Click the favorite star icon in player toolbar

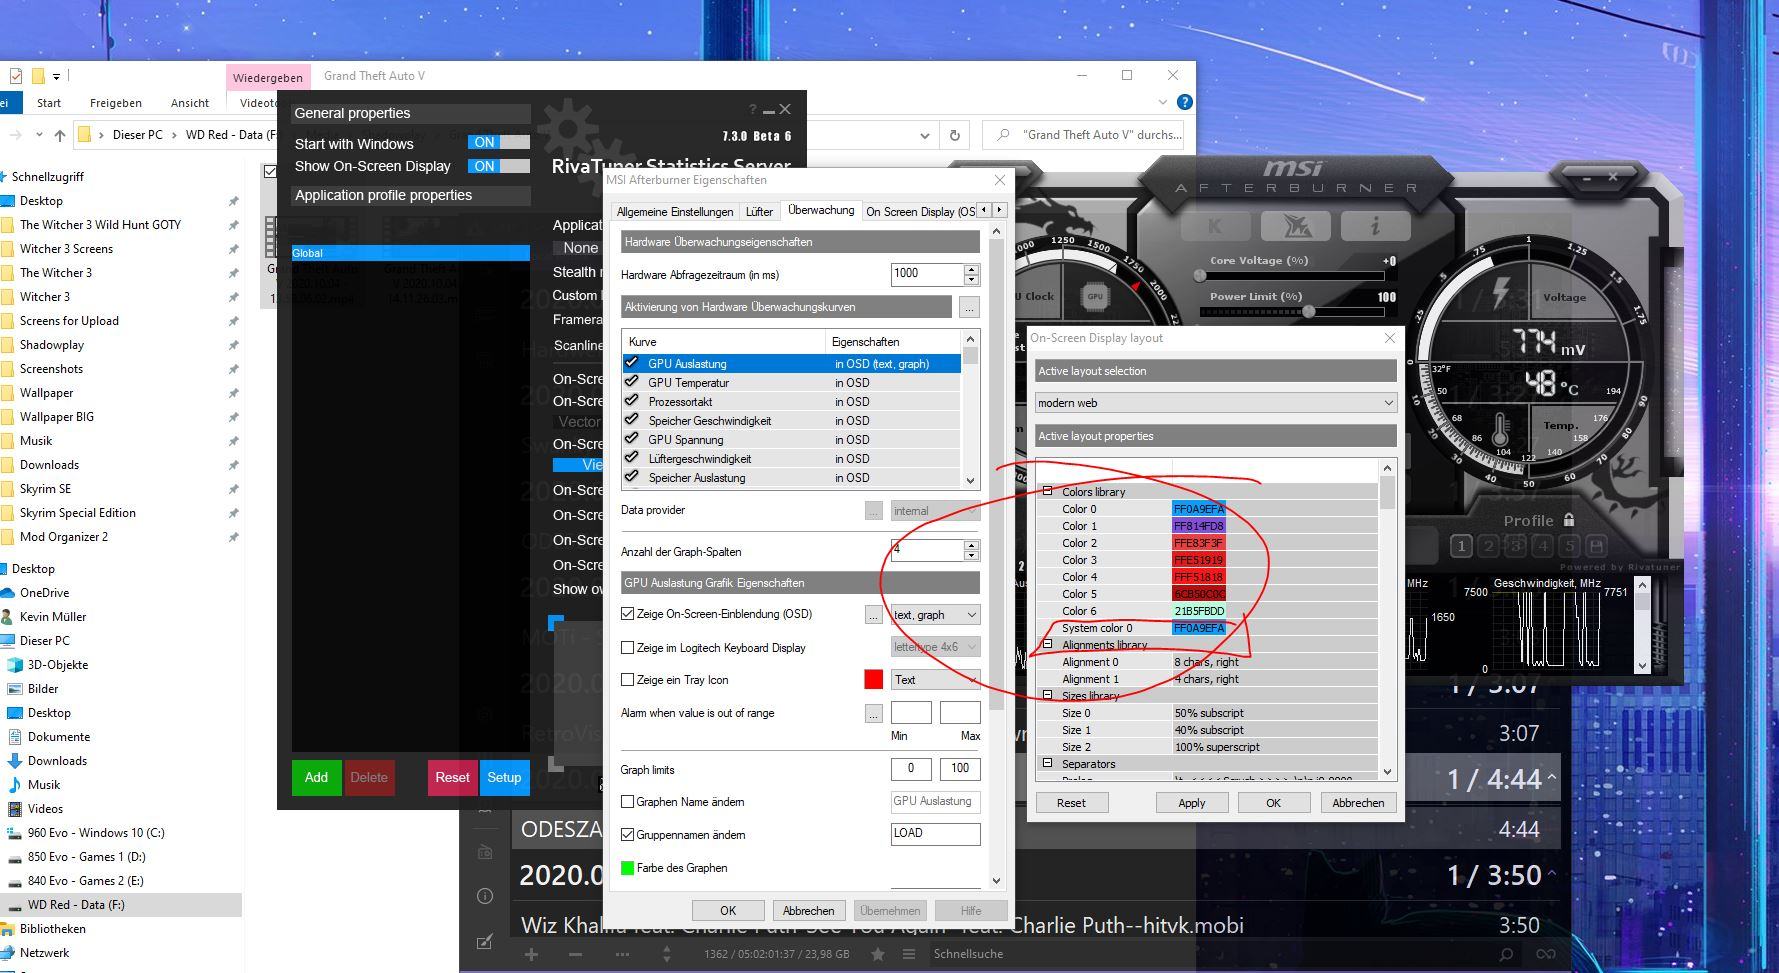[x=877, y=954]
